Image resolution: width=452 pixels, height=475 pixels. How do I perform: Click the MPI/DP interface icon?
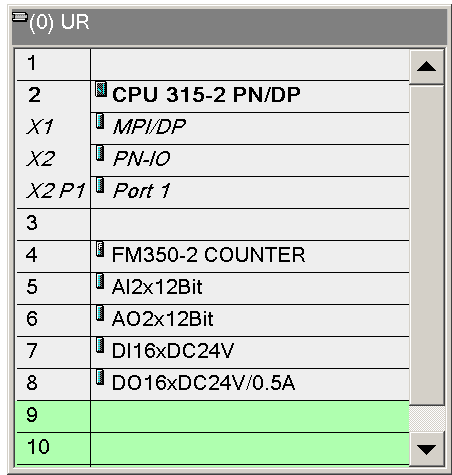100,121
